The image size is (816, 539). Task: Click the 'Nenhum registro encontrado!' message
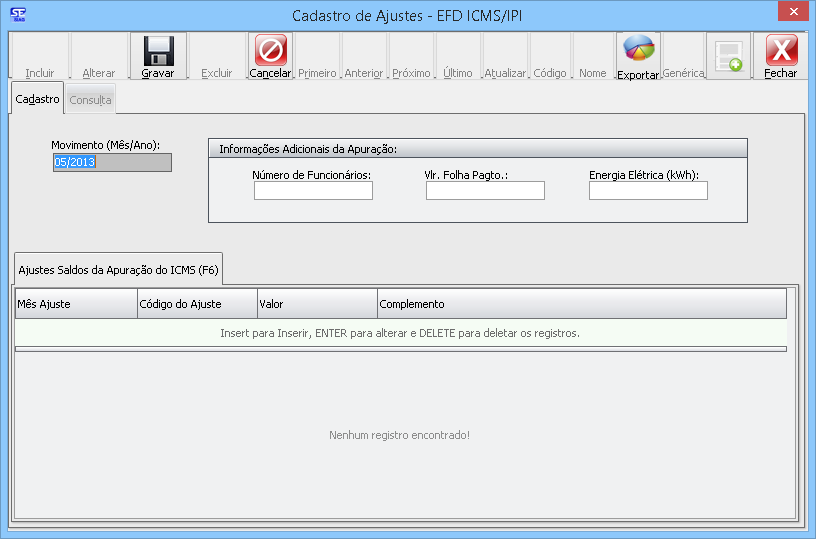click(x=399, y=435)
